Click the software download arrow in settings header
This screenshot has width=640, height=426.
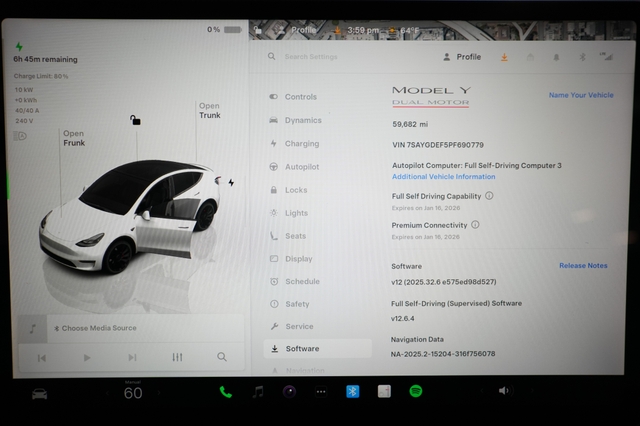coord(504,58)
